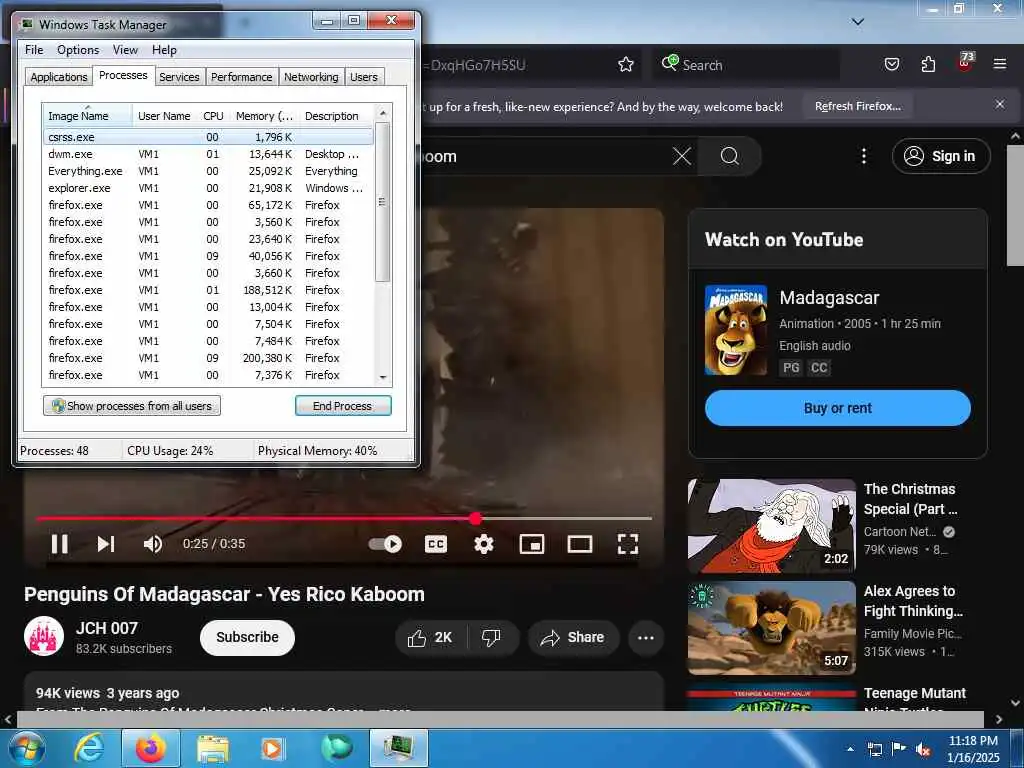The image size is (1024, 768).
Task: Toggle closed captions CC button
Action: pos(436,544)
